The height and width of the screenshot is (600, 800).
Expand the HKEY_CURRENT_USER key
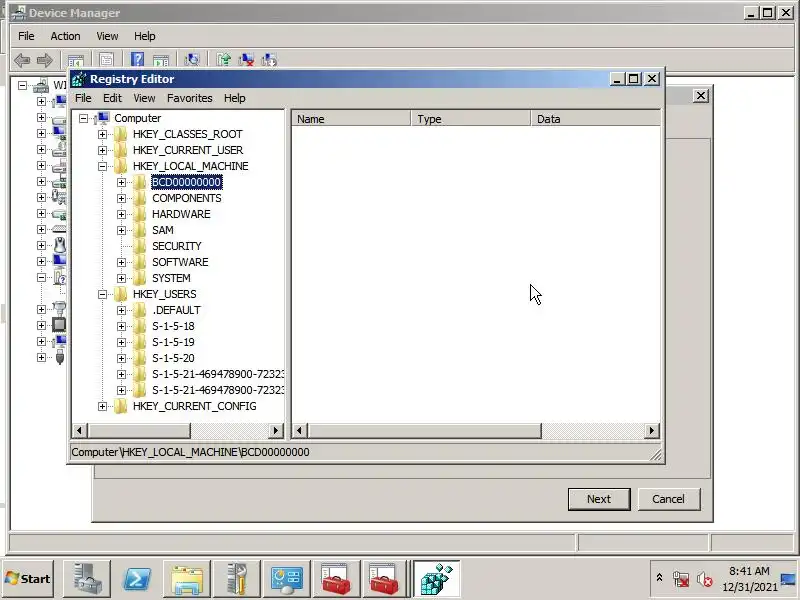point(102,151)
